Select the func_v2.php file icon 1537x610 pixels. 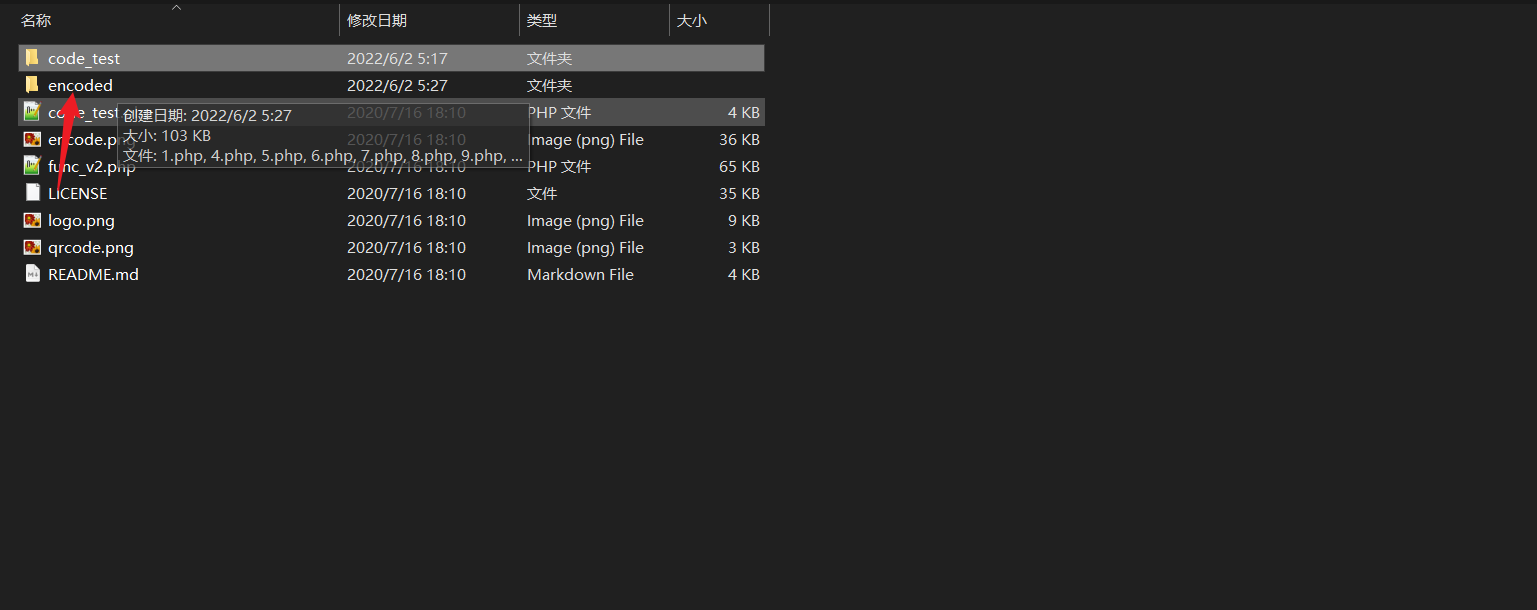click(x=32, y=166)
